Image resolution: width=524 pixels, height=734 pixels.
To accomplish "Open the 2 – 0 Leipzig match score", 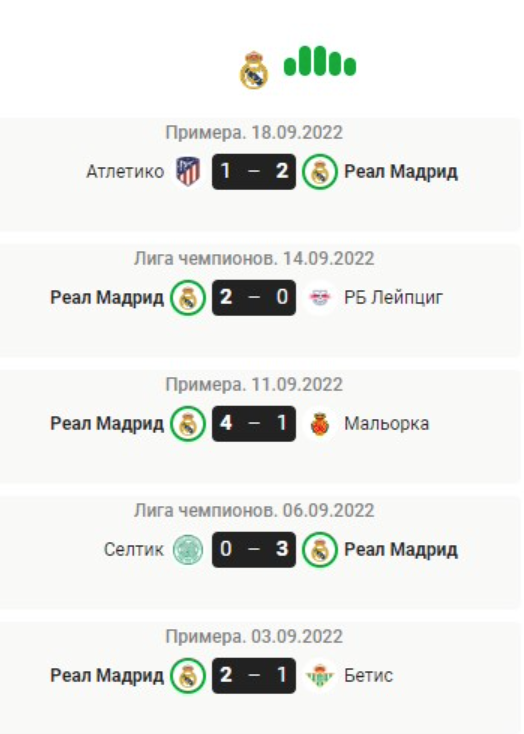I will click(254, 297).
